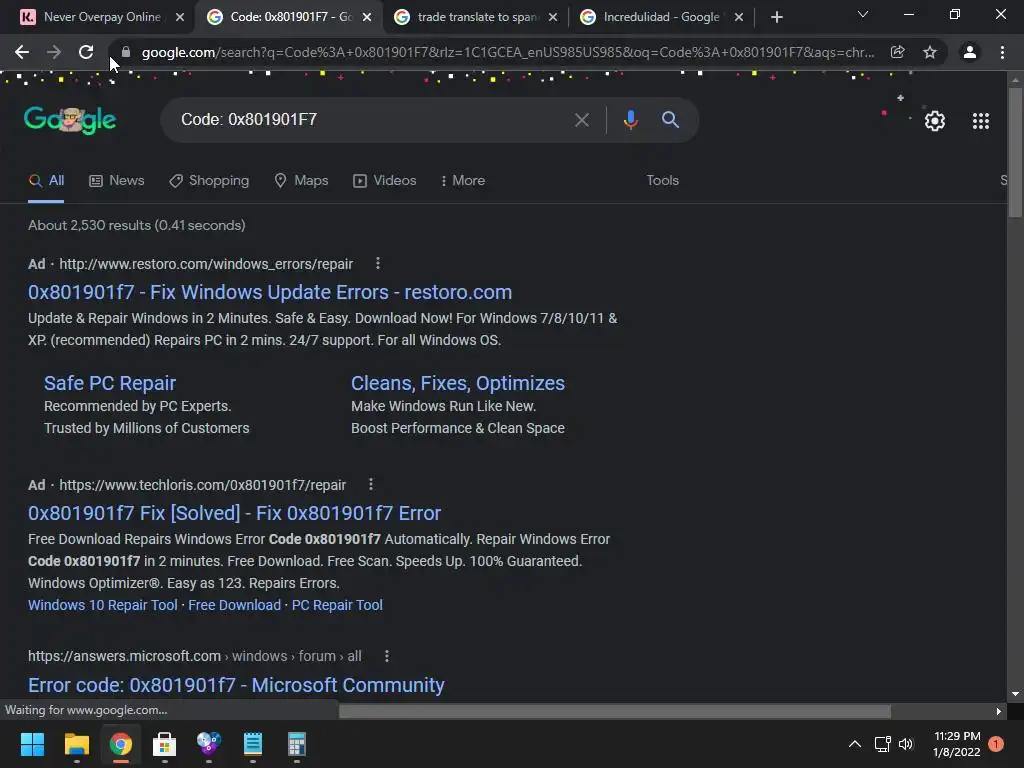Open the Windows Start menu
Image resolution: width=1024 pixels, height=768 pixels.
(32, 744)
